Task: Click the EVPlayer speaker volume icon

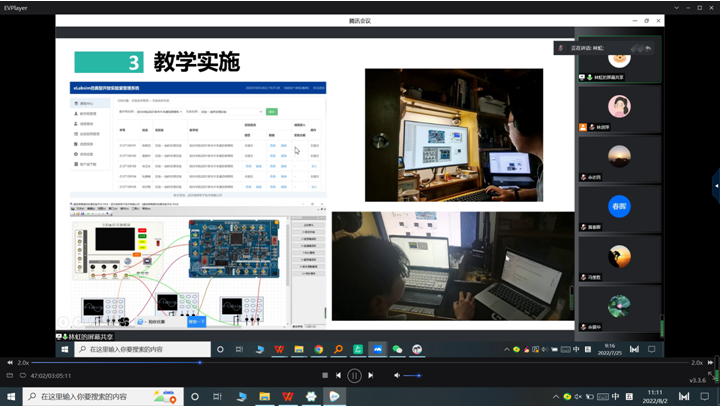Action: (397, 375)
